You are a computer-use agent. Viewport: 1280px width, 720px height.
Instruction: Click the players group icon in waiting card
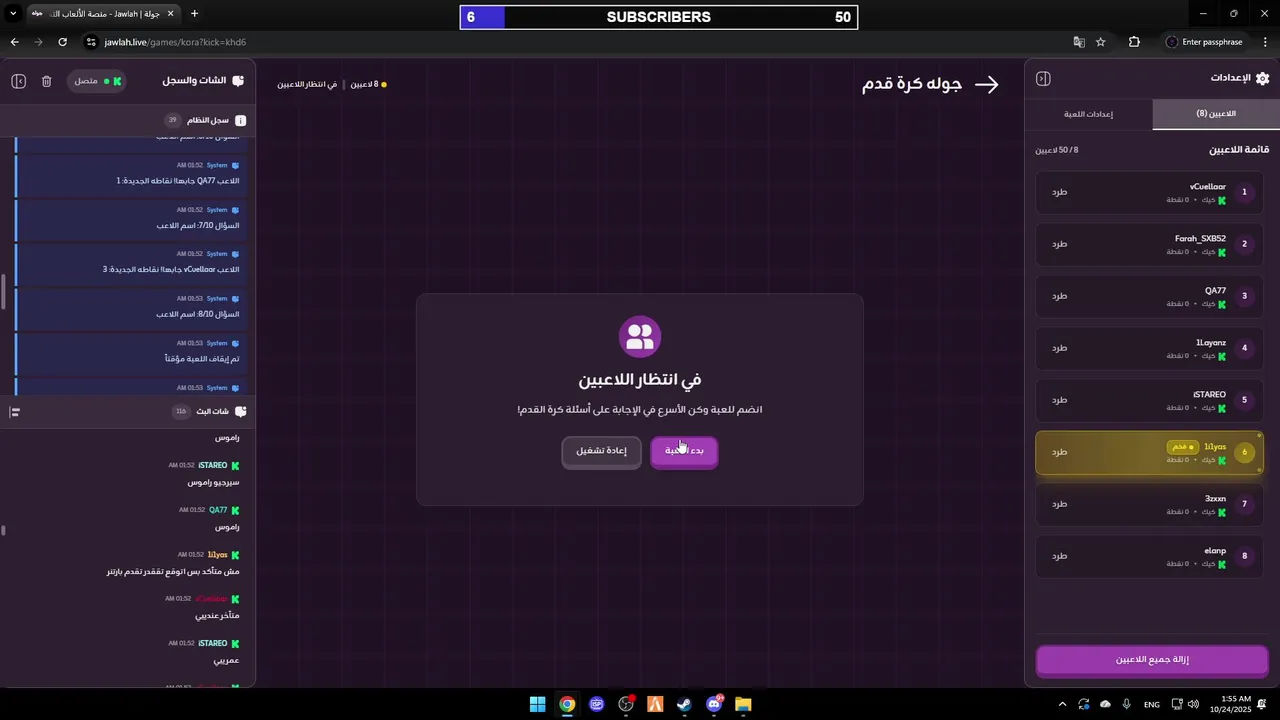tap(640, 336)
